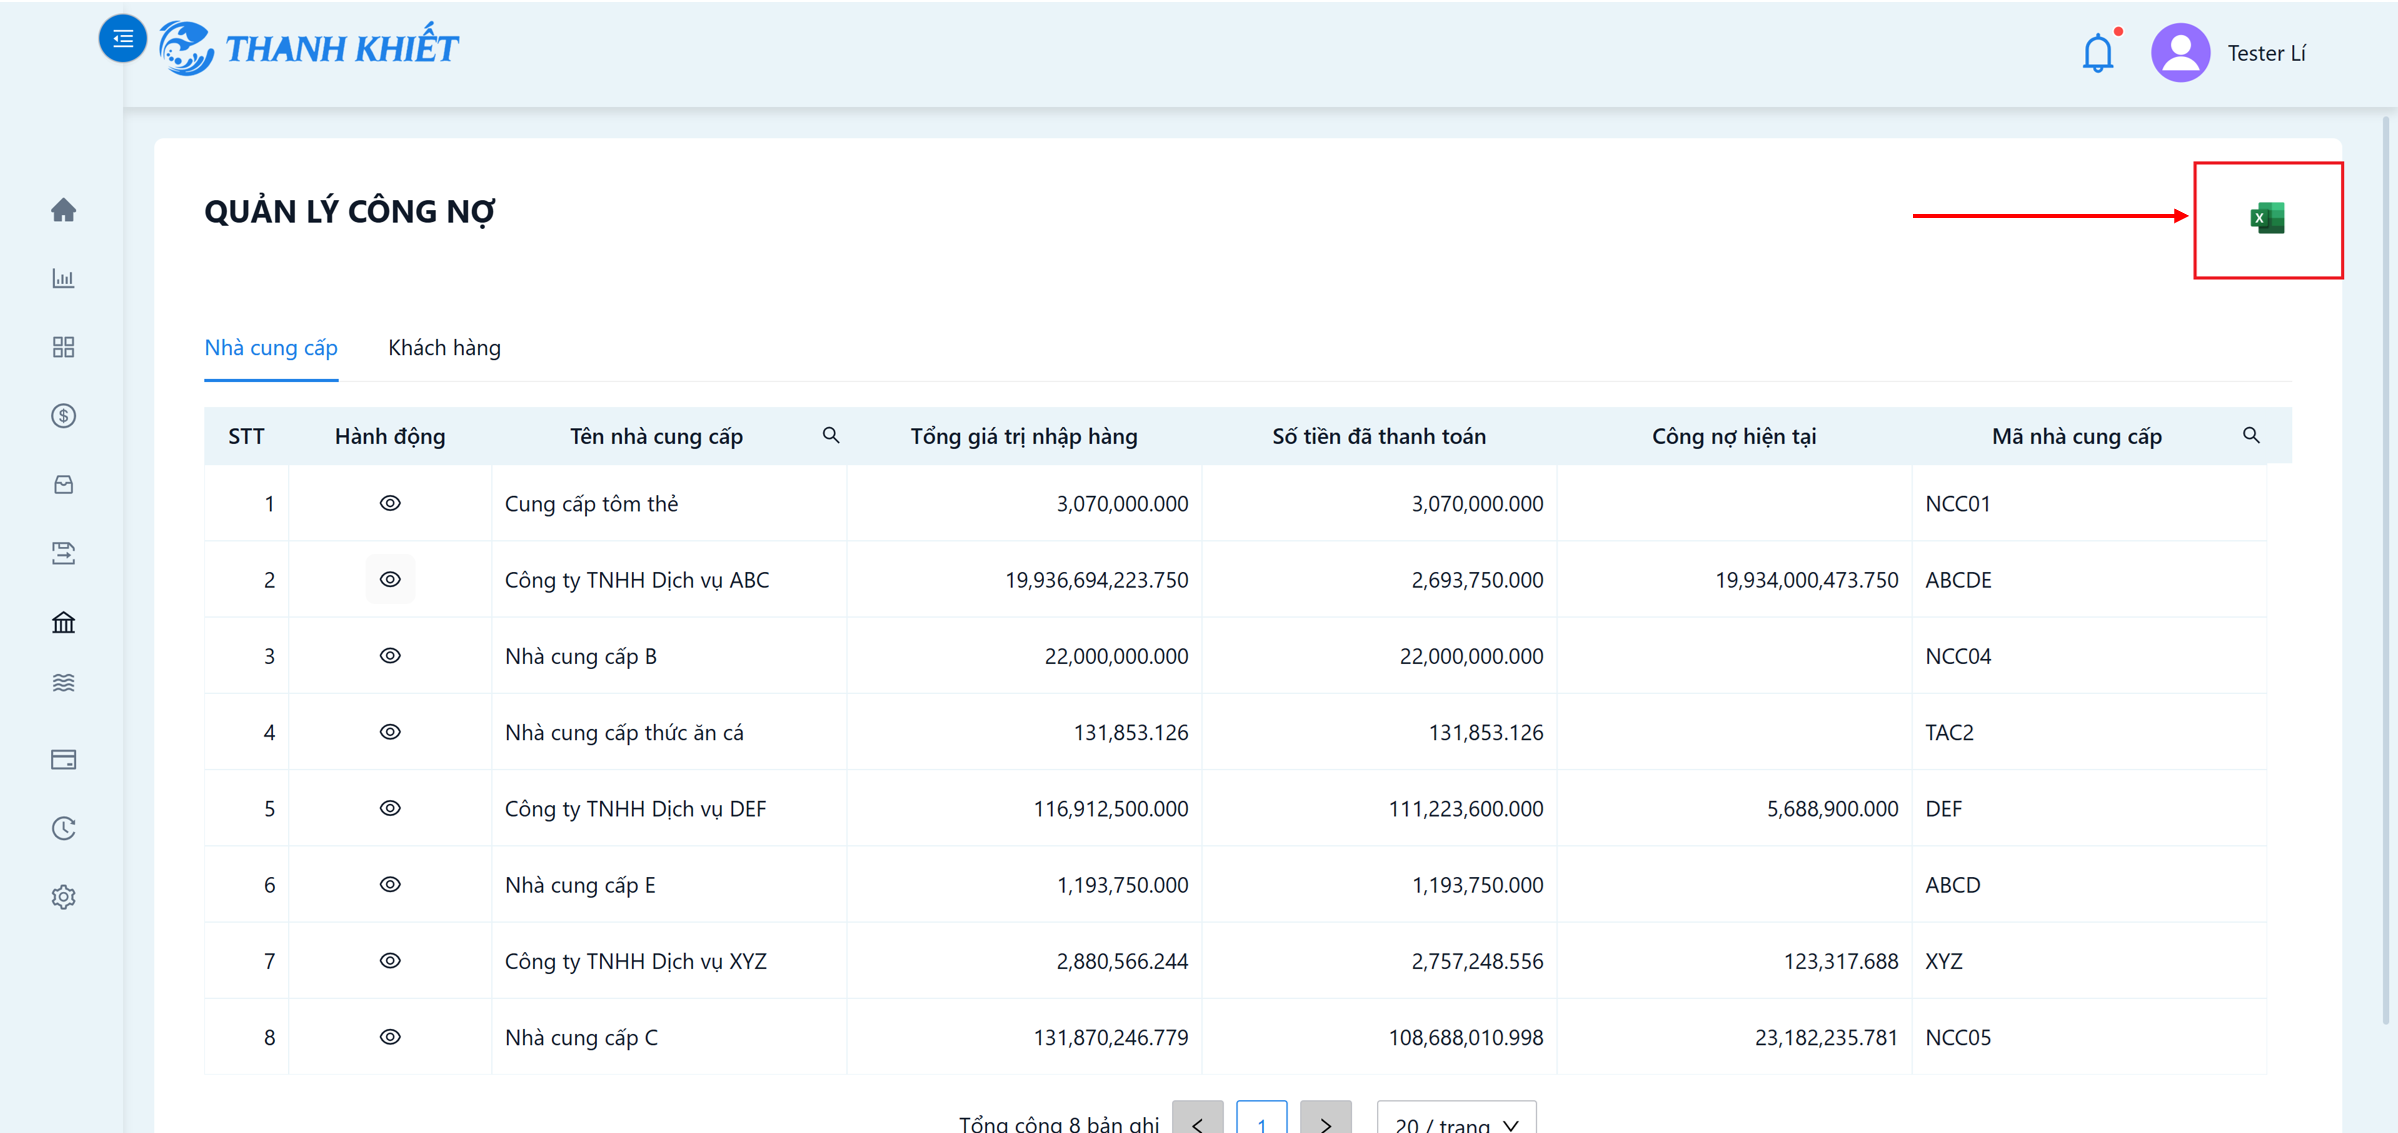
Task: Click the Công ty TNHH Dịch vụ XYZ name
Action: 636,961
